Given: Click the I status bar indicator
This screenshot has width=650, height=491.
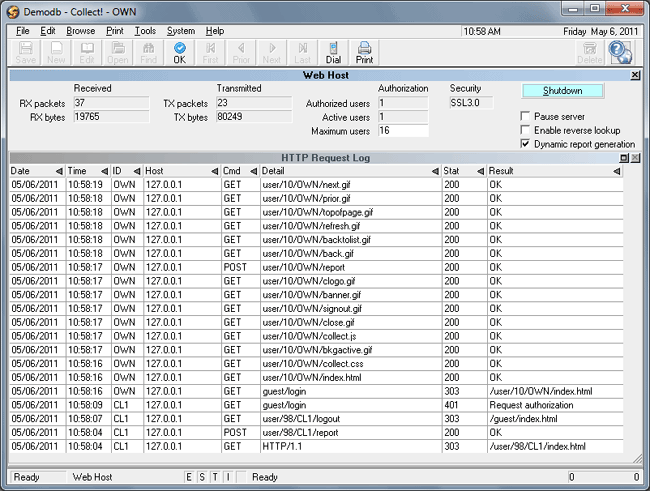Looking at the screenshot, I should point(228,477).
